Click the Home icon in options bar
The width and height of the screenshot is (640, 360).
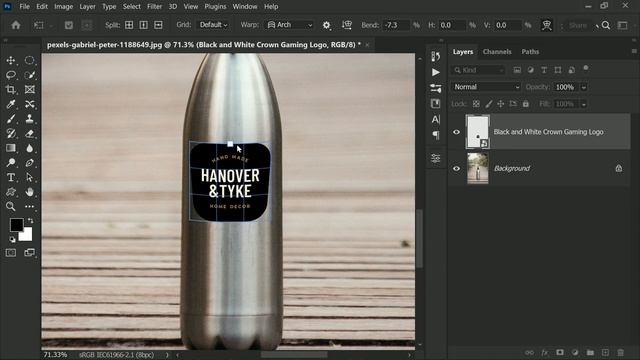pos(16,25)
